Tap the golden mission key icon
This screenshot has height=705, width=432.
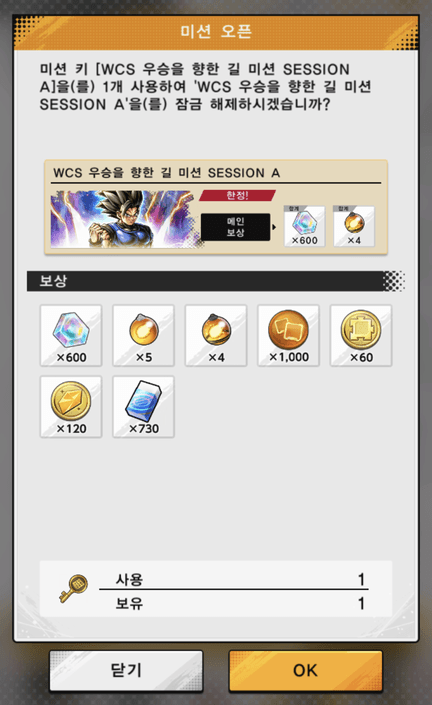point(73,588)
